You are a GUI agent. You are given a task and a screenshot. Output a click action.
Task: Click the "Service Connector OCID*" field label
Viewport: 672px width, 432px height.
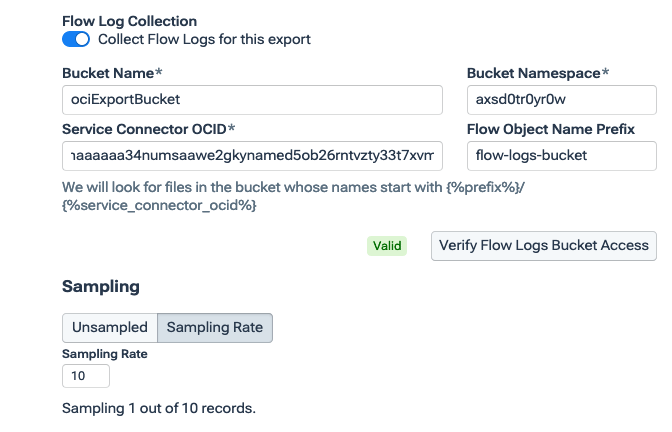[x=149, y=129]
